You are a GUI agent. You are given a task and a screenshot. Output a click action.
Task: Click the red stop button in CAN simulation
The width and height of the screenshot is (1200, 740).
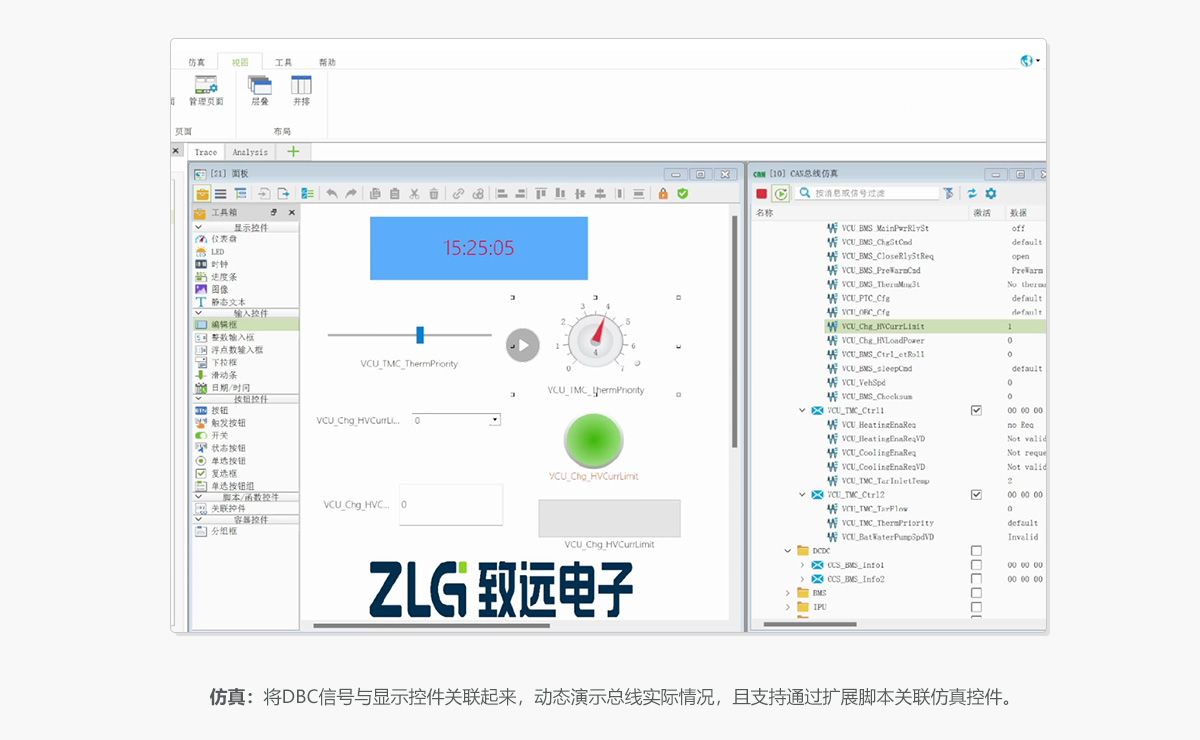click(762, 193)
